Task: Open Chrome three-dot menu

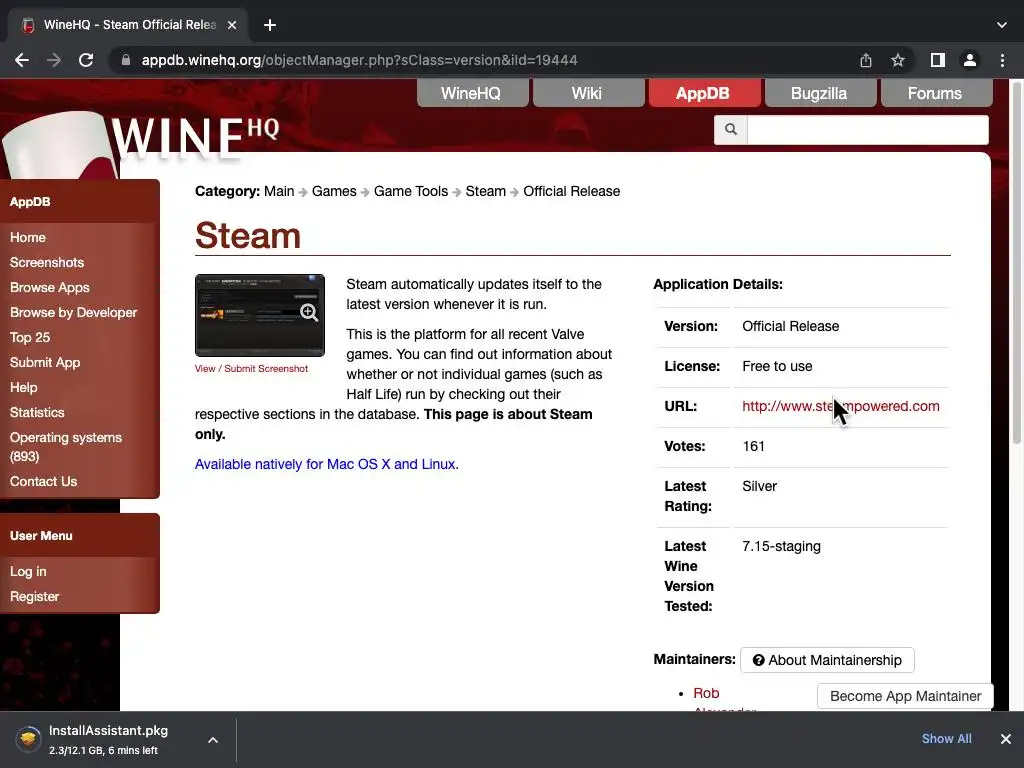Action: pyautogui.click(x=1002, y=60)
